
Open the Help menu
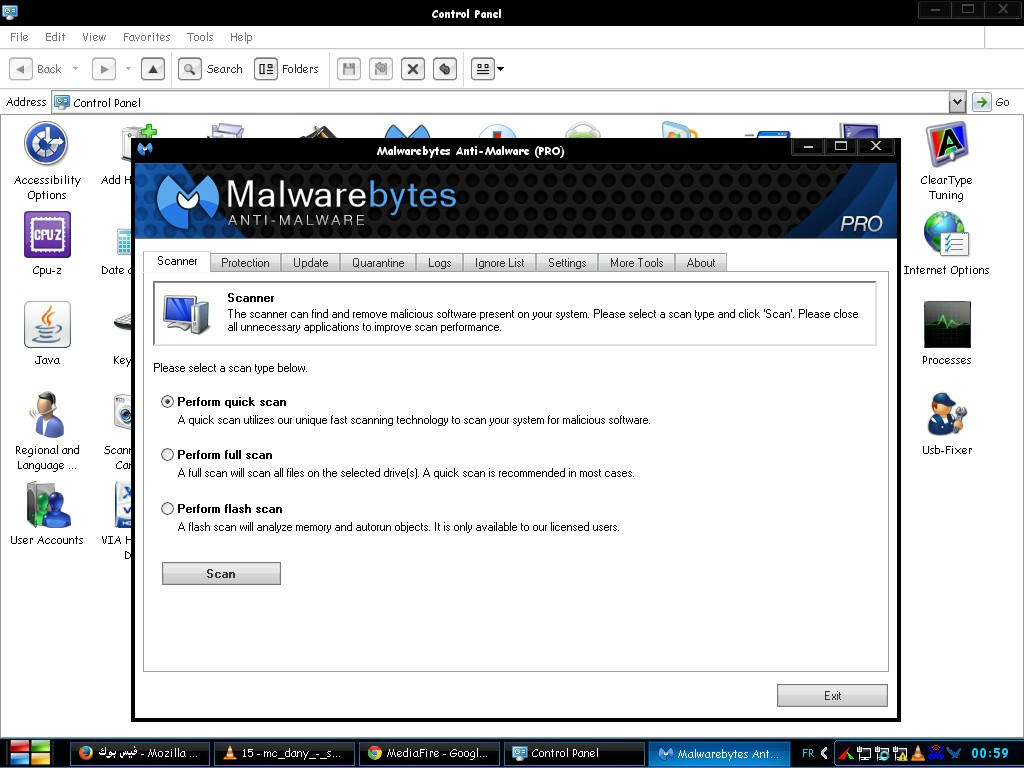tap(241, 37)
